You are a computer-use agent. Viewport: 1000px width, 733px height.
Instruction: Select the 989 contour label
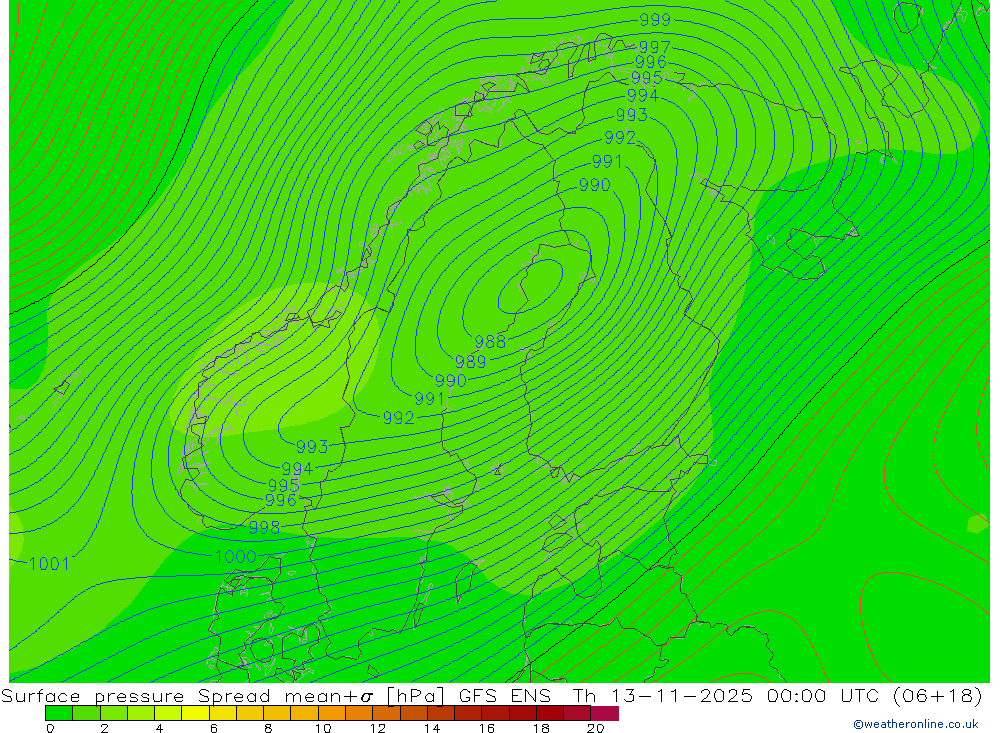point(471,362)
